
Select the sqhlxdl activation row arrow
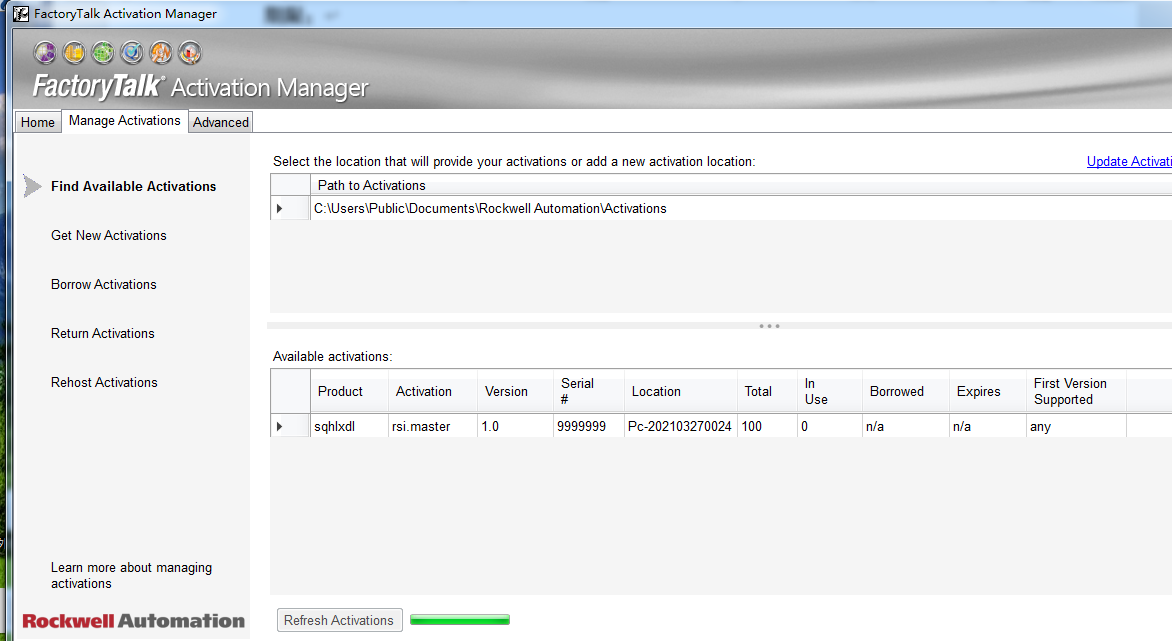coord(280,427)
